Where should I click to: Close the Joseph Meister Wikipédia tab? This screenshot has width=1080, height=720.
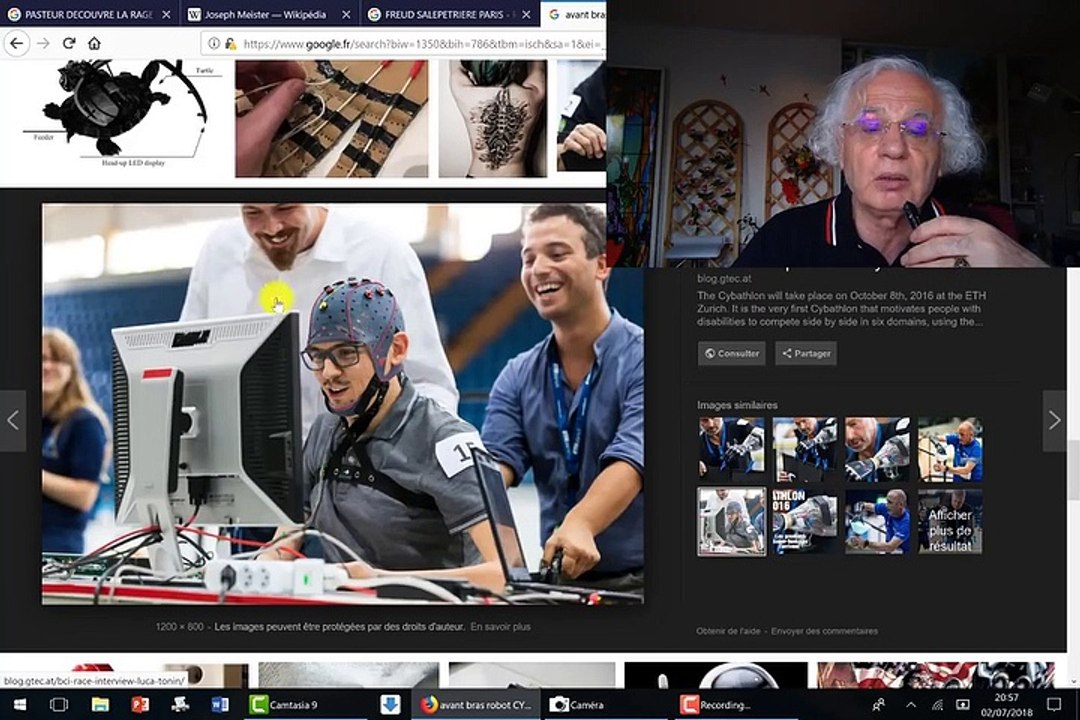click(x=346, y=14)
